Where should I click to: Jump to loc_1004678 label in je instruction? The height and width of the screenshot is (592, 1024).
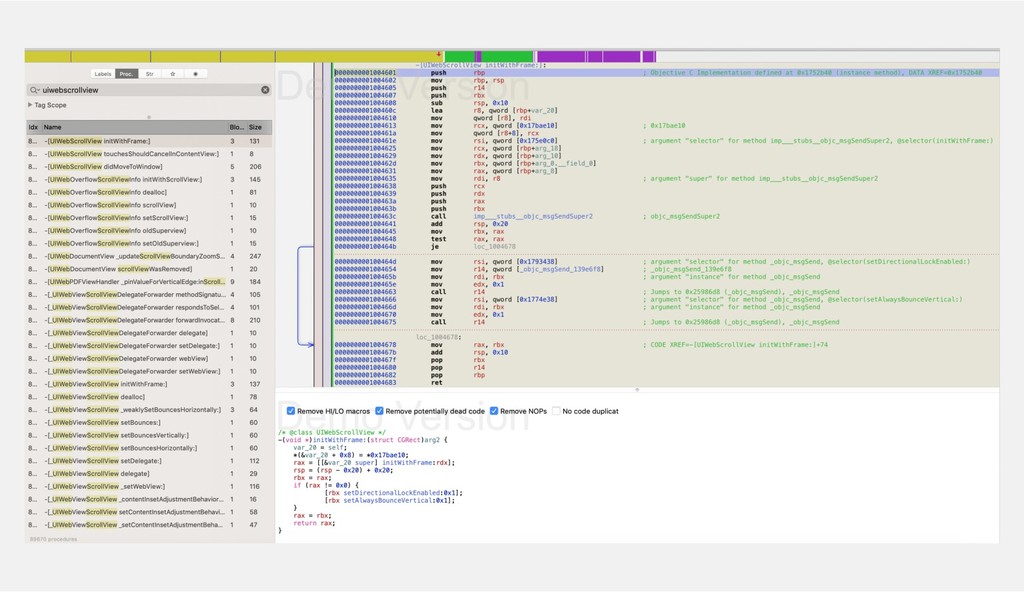[x=494, y=246]
